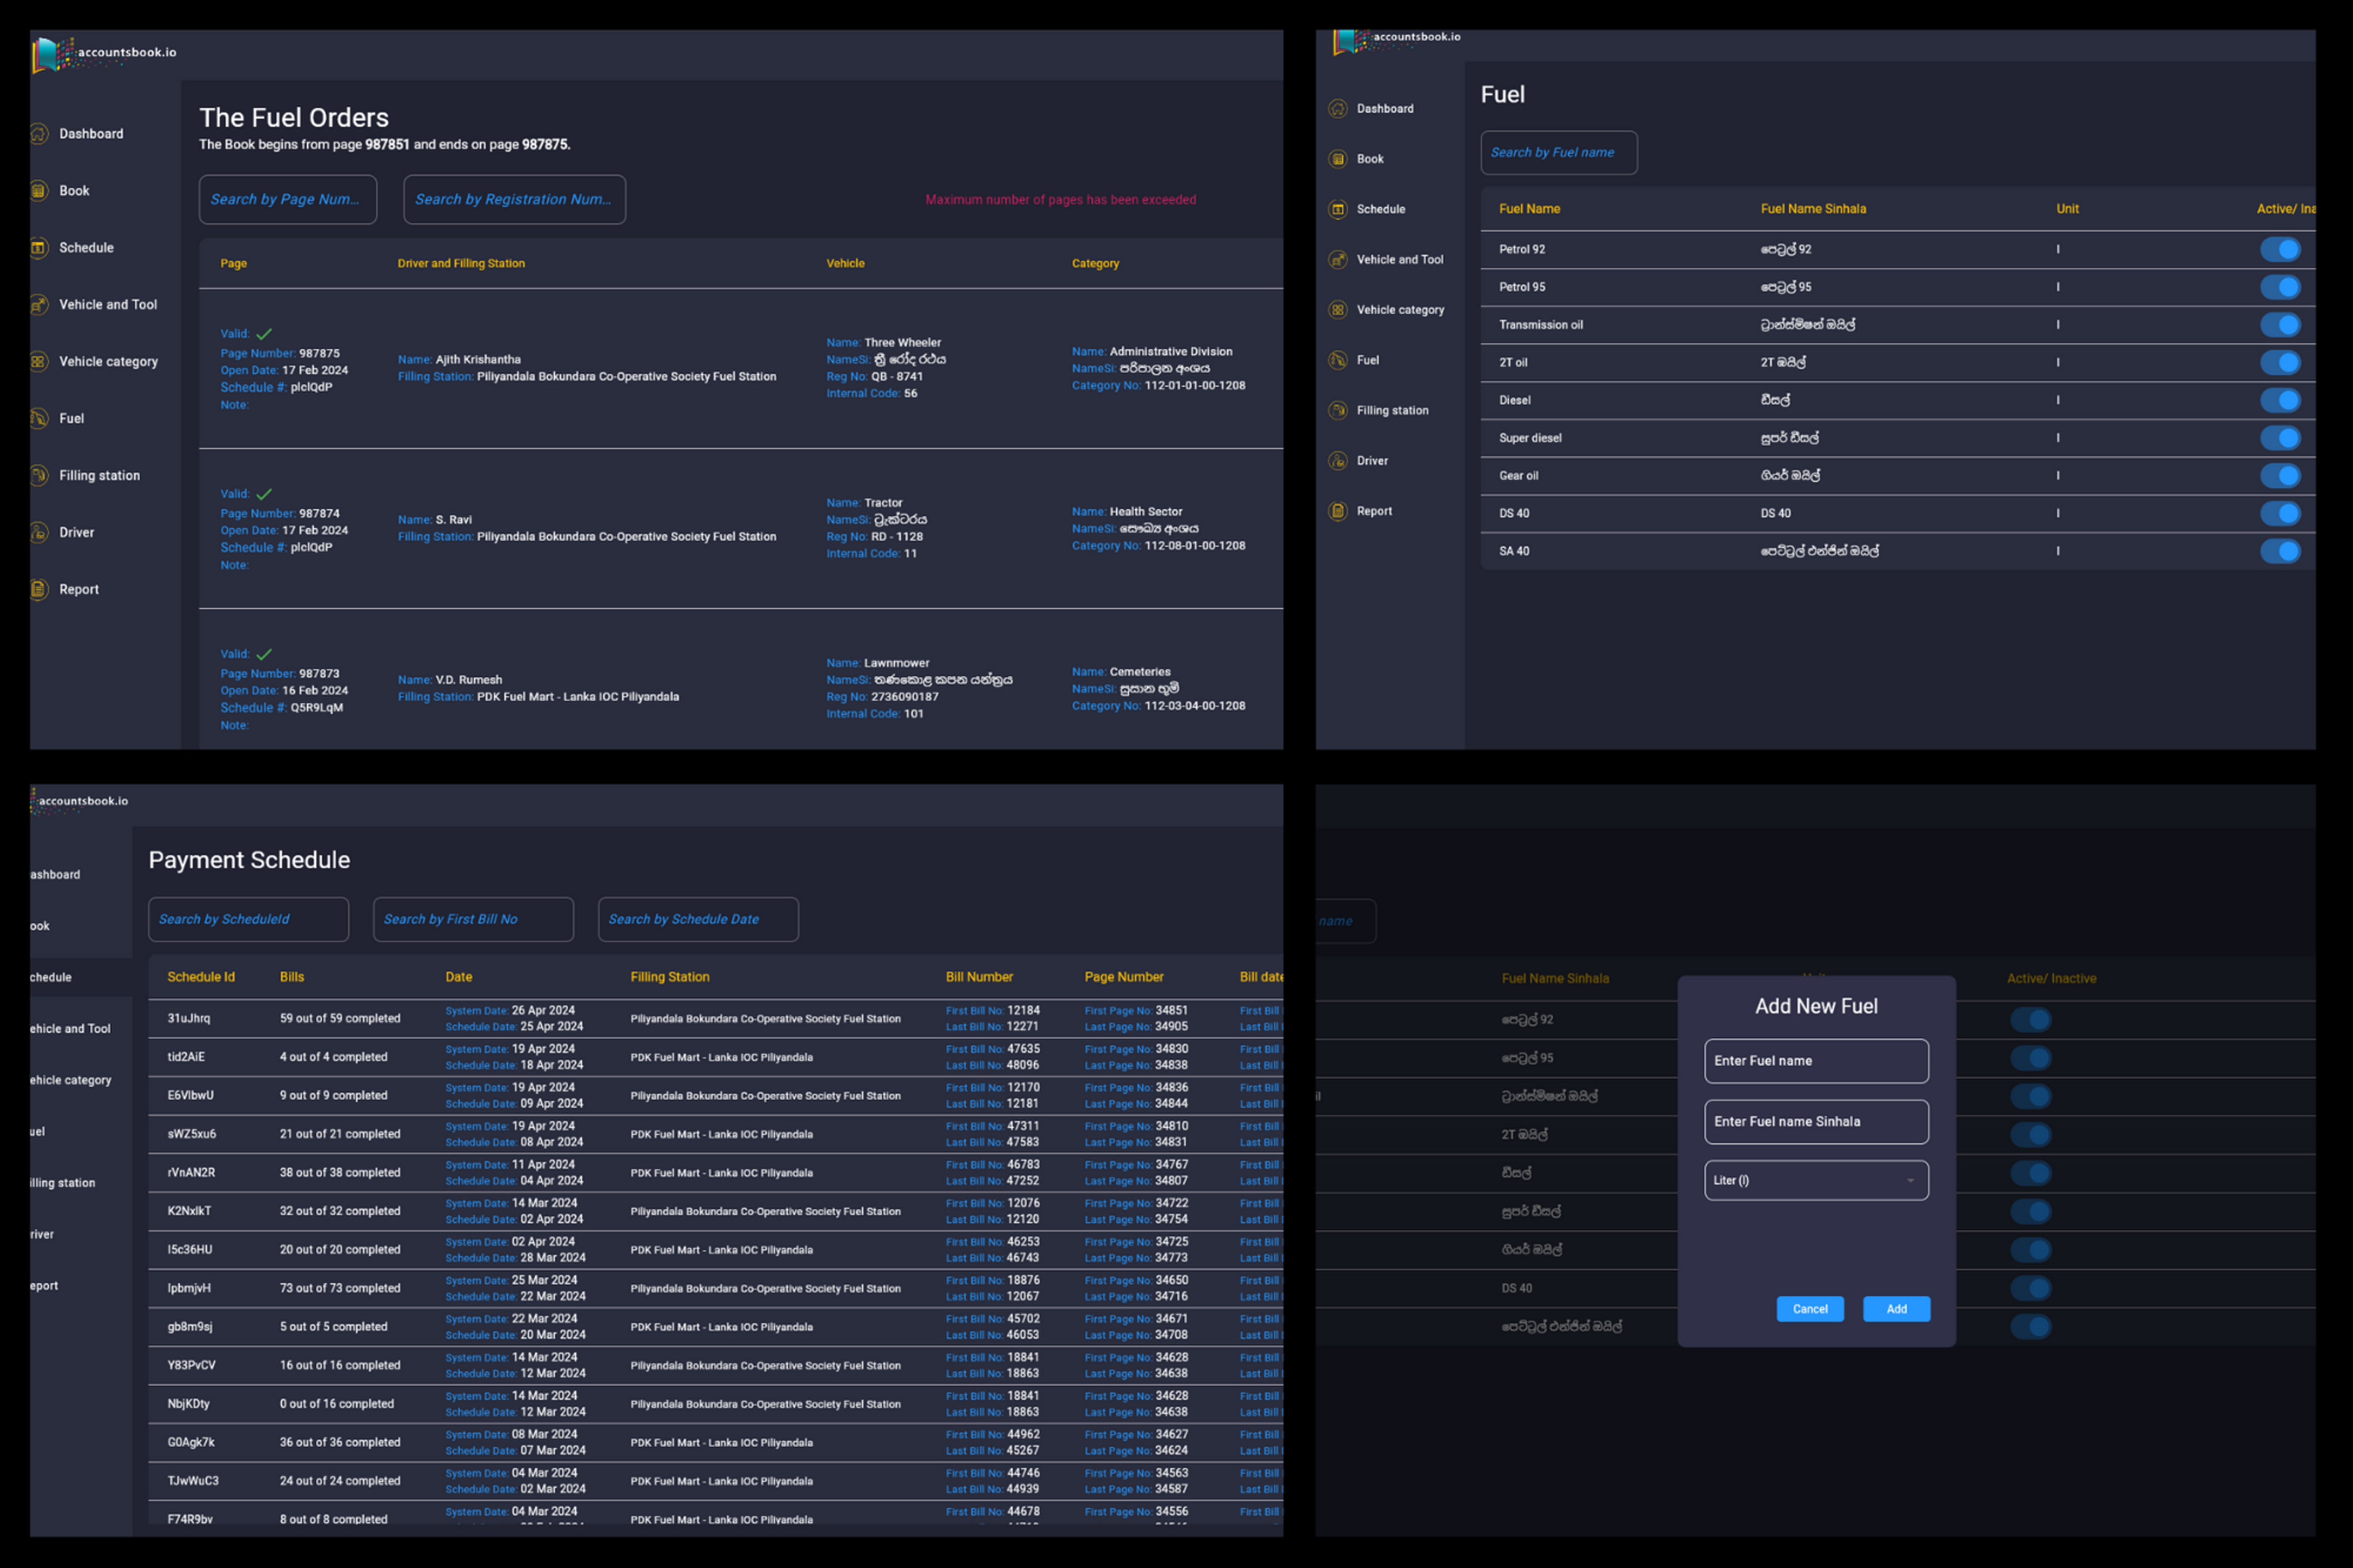Click Dashboard icon in Fuel page sidebar
Image resolution: width=2353 pixels, height=1568 pixels.
point(1338,108)
